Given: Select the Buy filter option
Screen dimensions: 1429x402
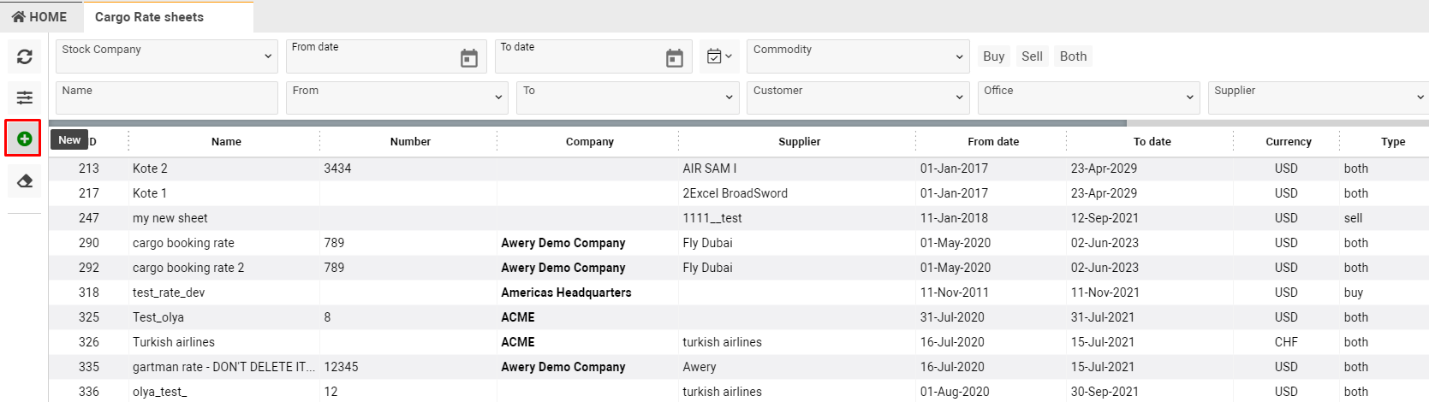Looking at the screenshot, I should 993,56.
